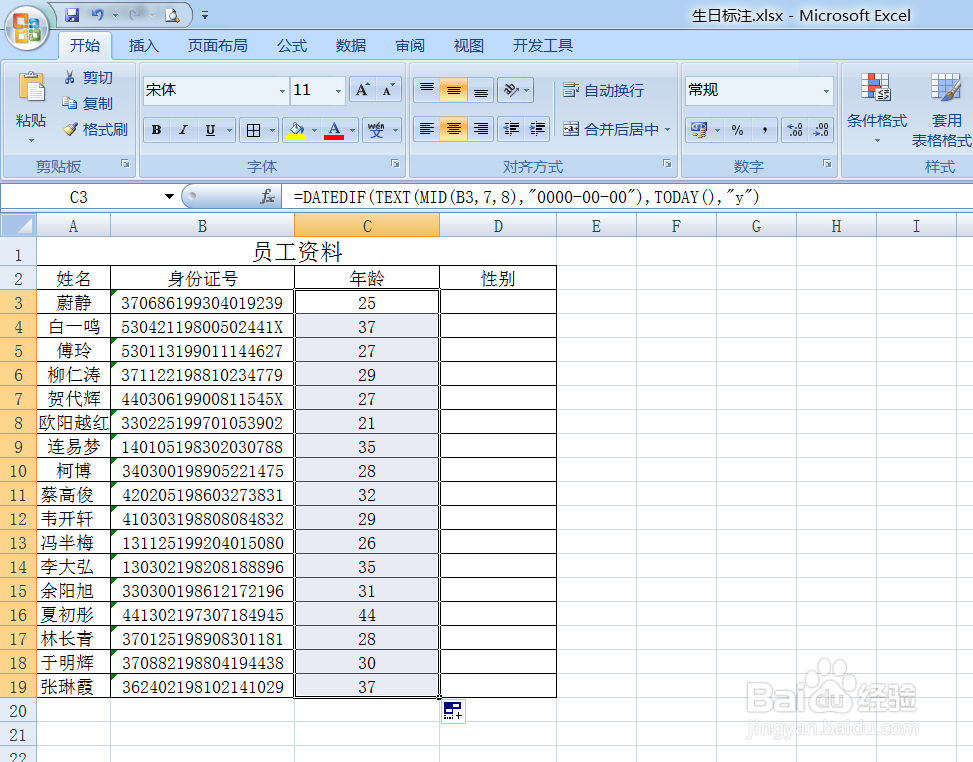Select cell with name 白一鸣
Screen dimensions: 973x762
click(x=73, y=327)
